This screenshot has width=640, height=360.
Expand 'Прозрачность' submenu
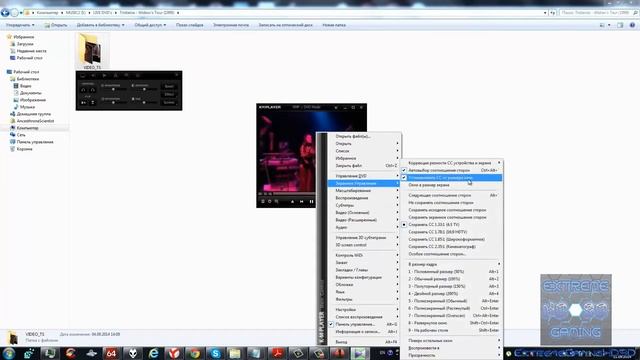(452, 356)
